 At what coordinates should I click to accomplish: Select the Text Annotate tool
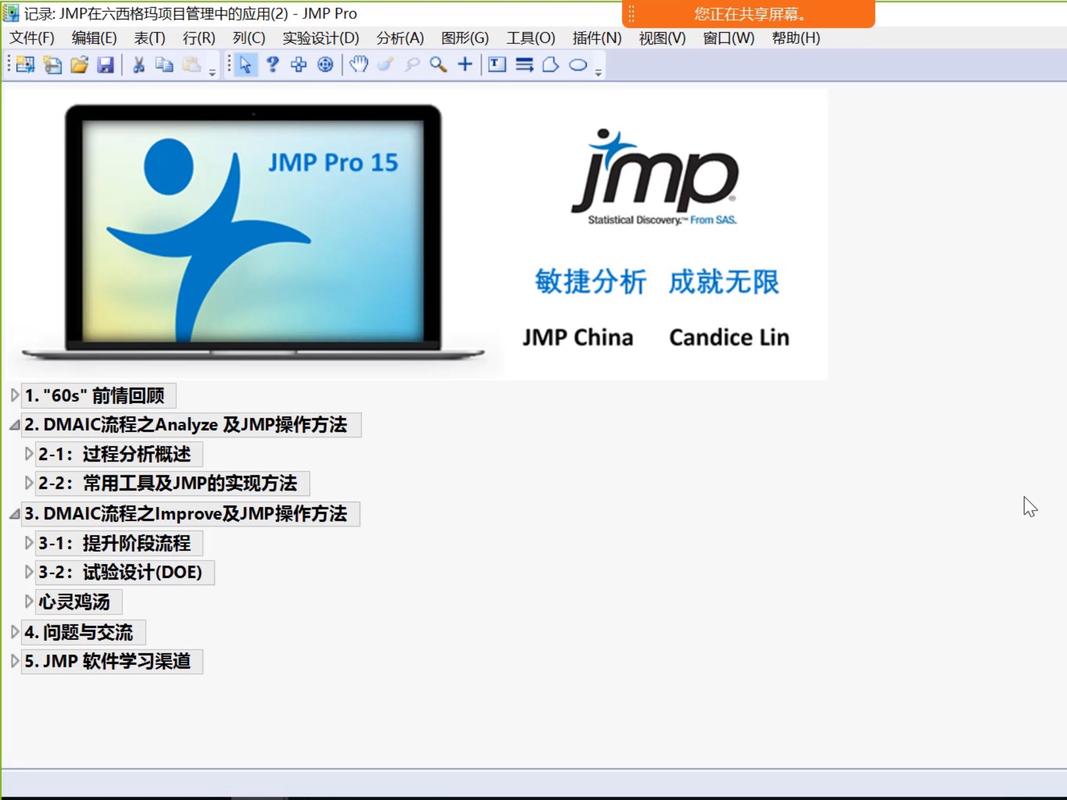click(497, 65)
